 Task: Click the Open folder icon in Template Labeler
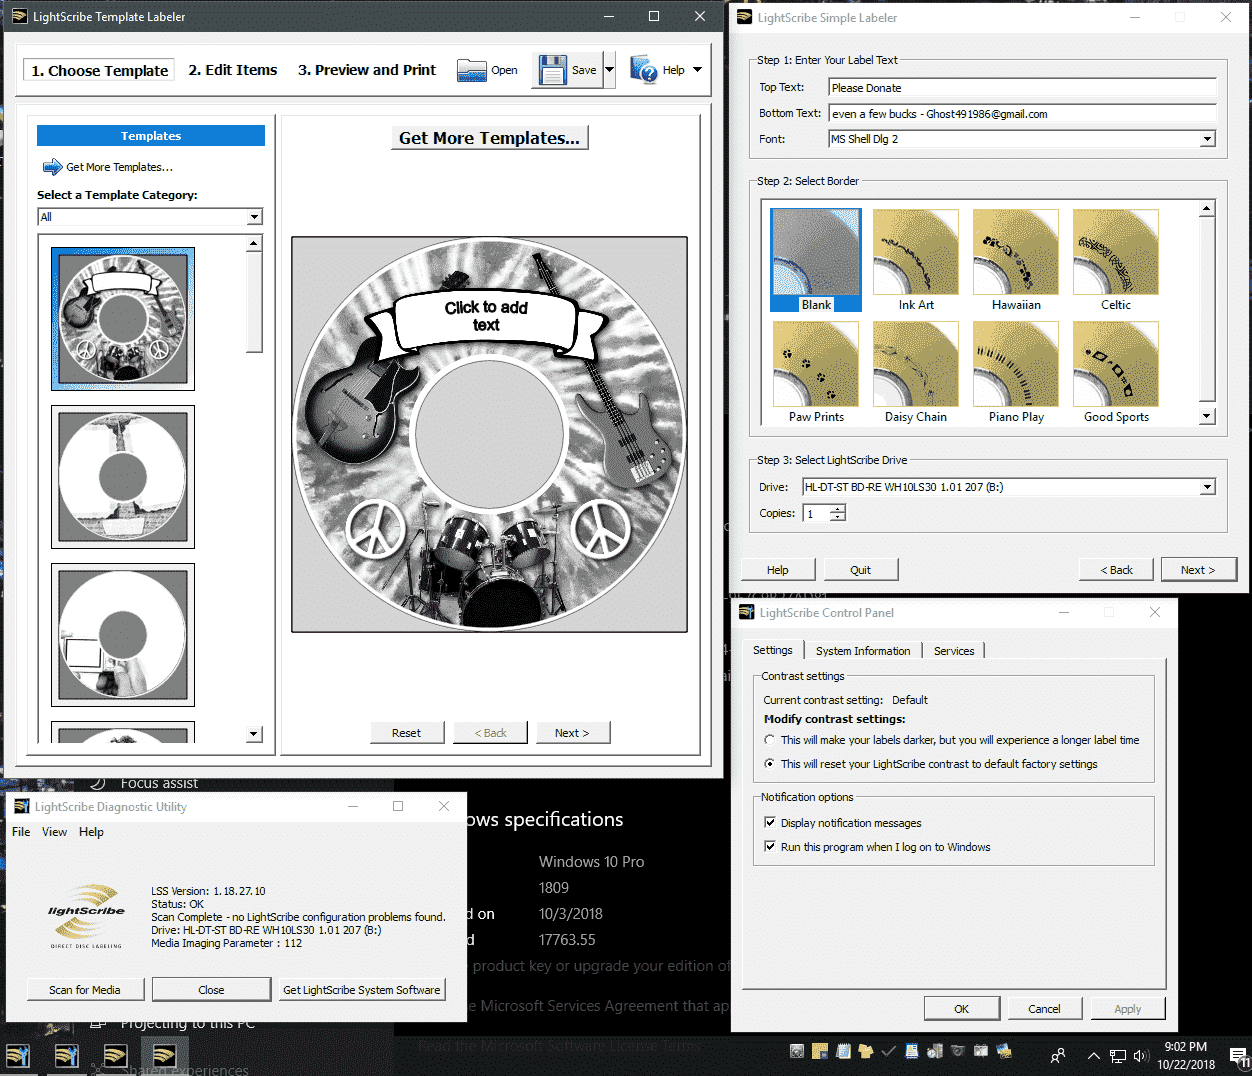coord(471,70)
